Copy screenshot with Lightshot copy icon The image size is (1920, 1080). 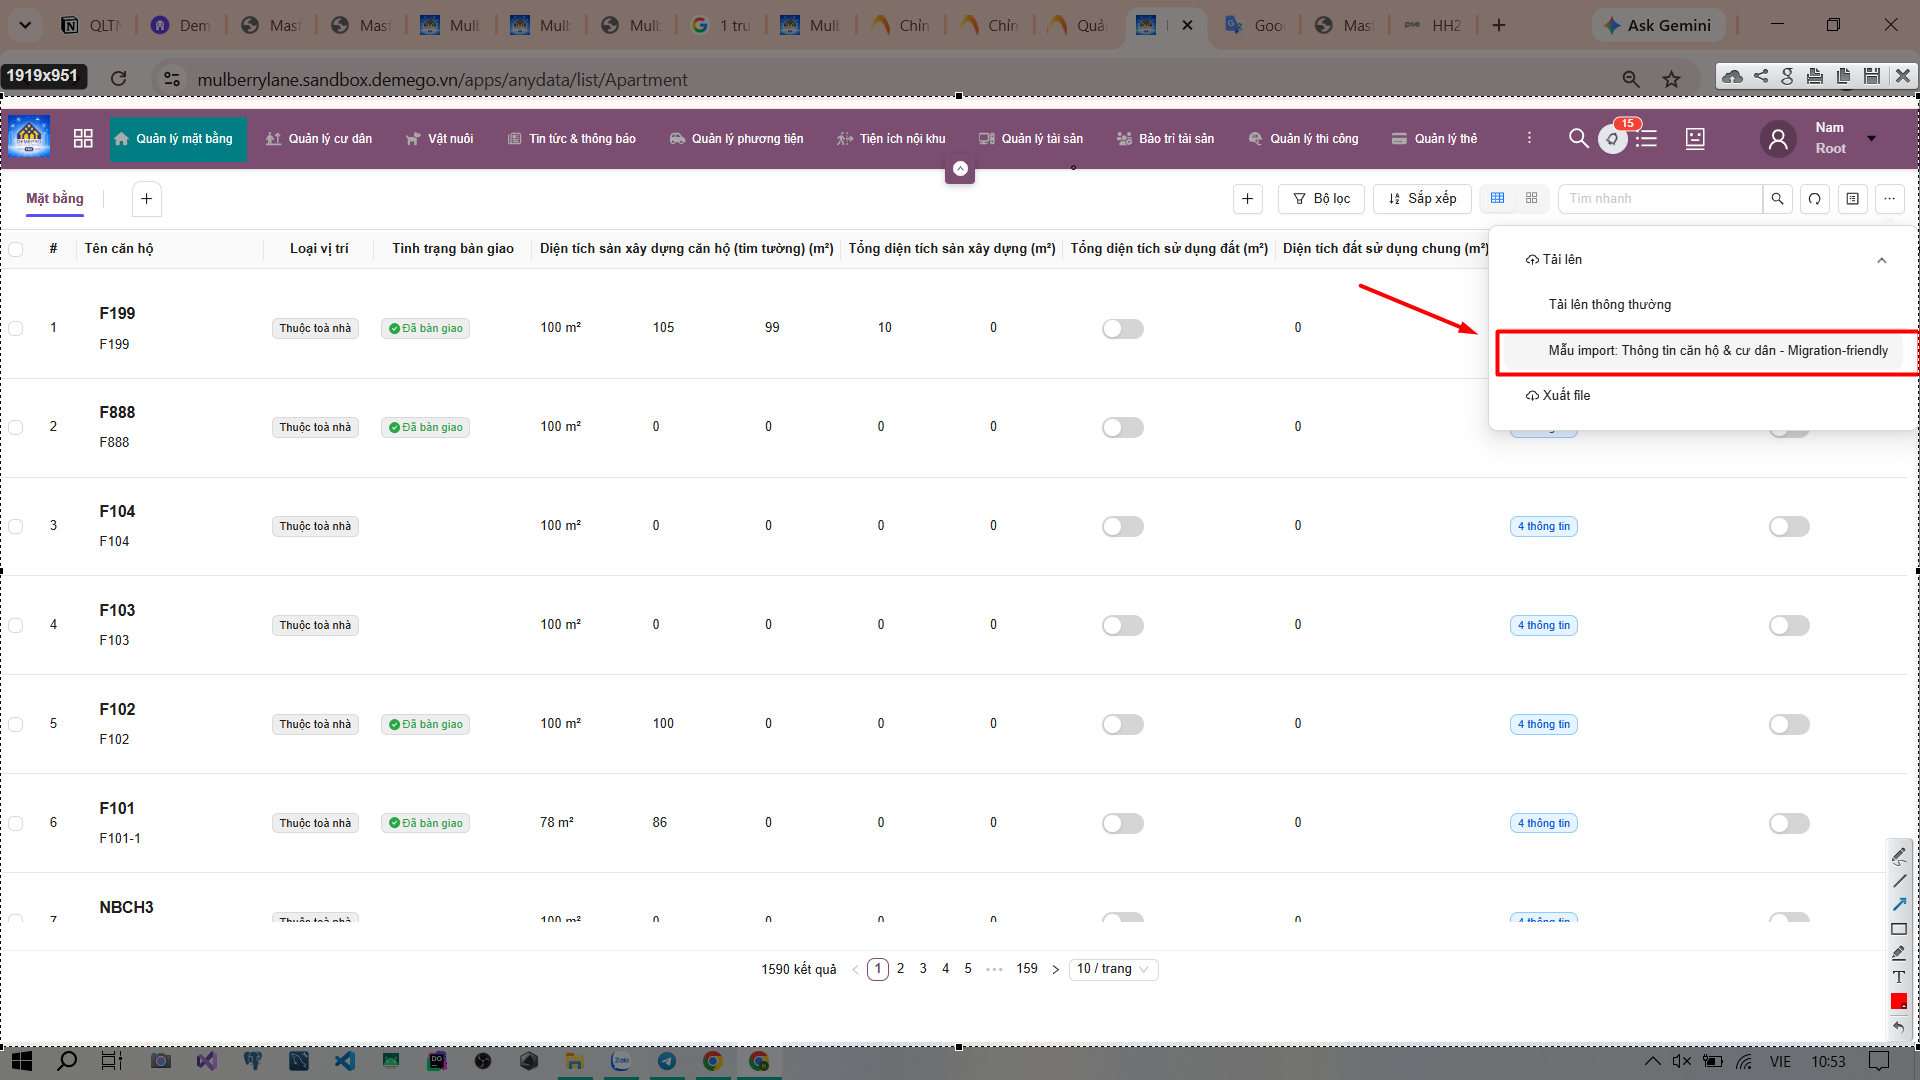[x=1844, y=75]
